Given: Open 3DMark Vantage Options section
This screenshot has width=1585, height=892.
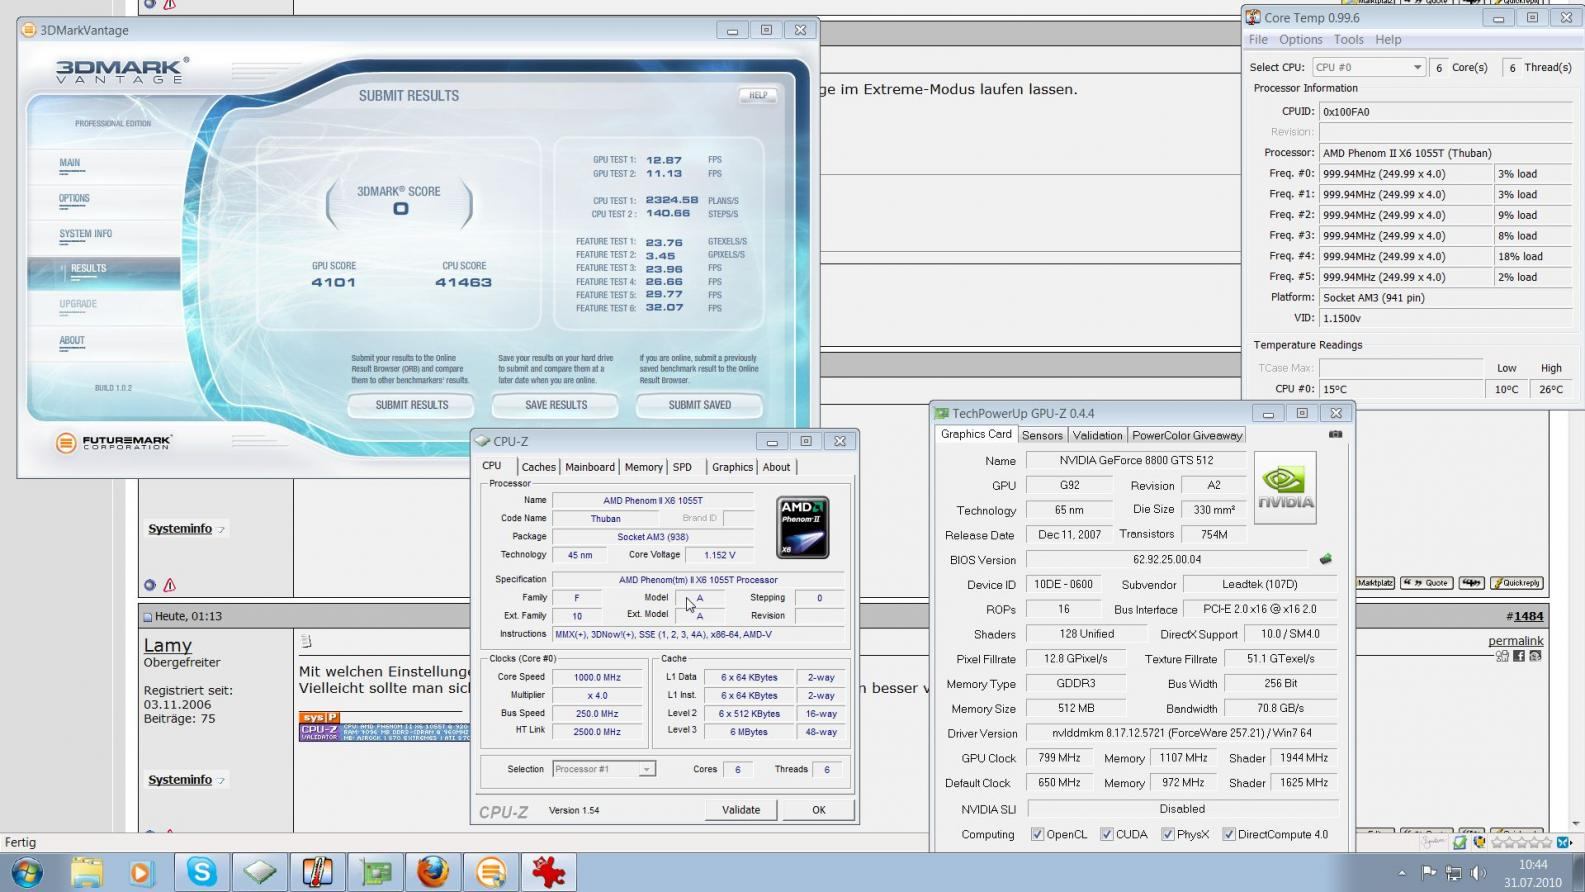Looking at the screenshot, I should click(74, 198).
